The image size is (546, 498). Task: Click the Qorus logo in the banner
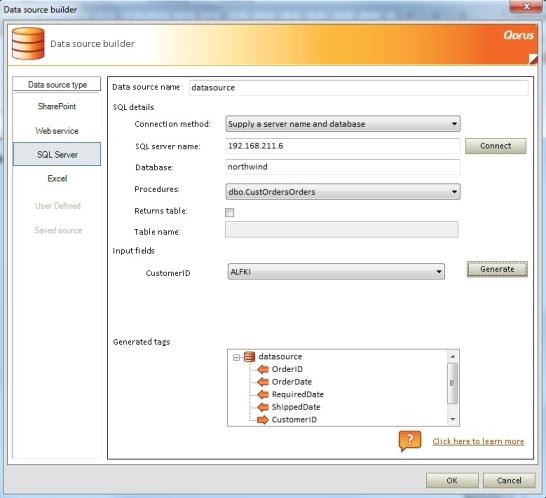(x=518, y=35)
